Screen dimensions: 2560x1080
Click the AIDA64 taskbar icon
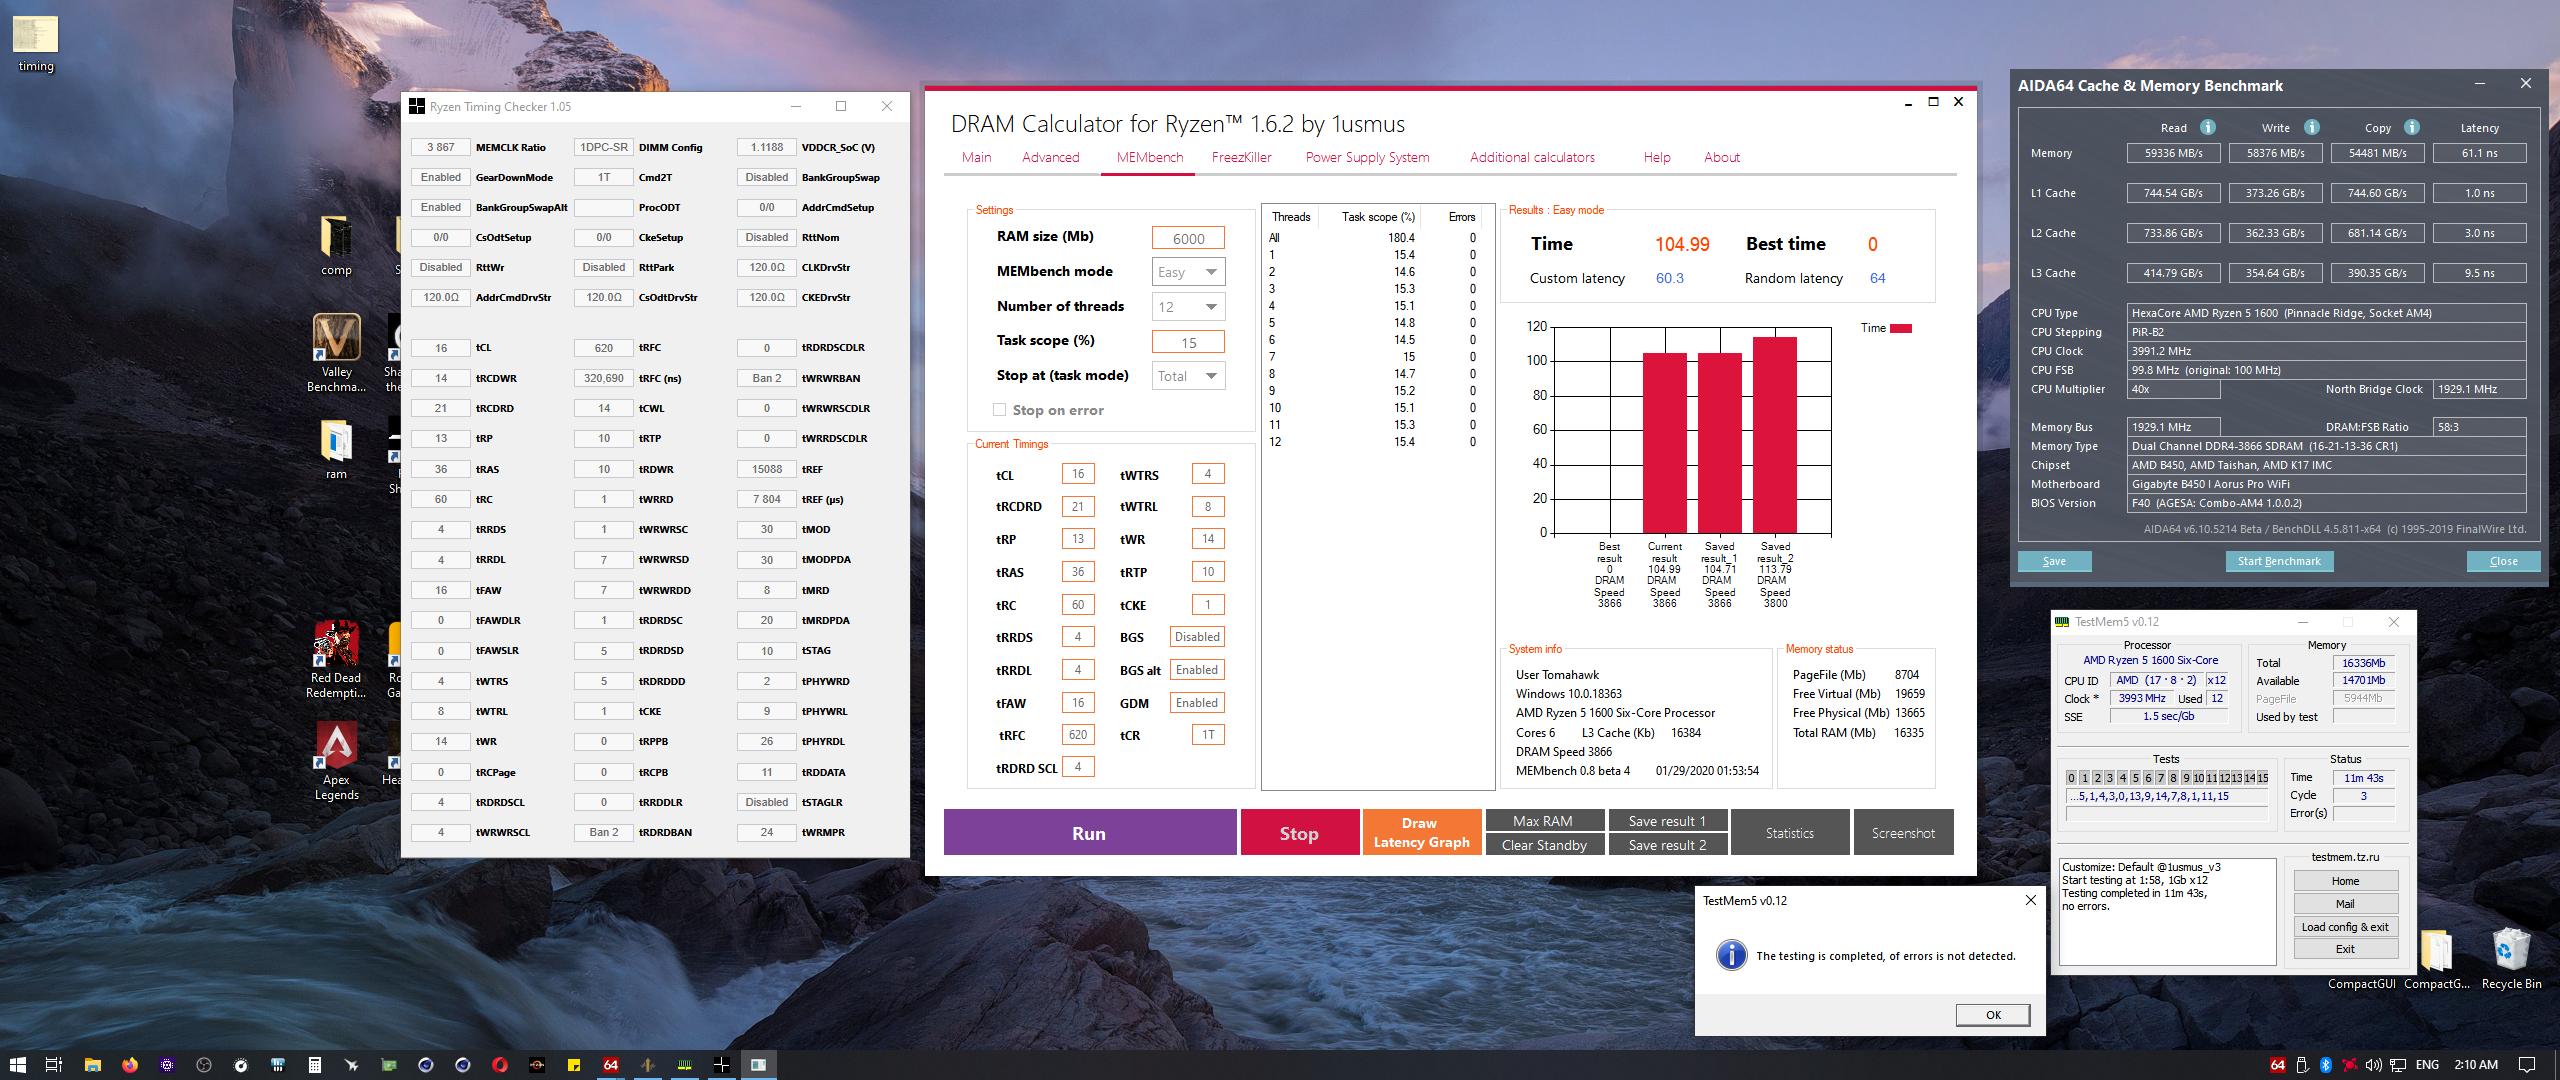610,1064
